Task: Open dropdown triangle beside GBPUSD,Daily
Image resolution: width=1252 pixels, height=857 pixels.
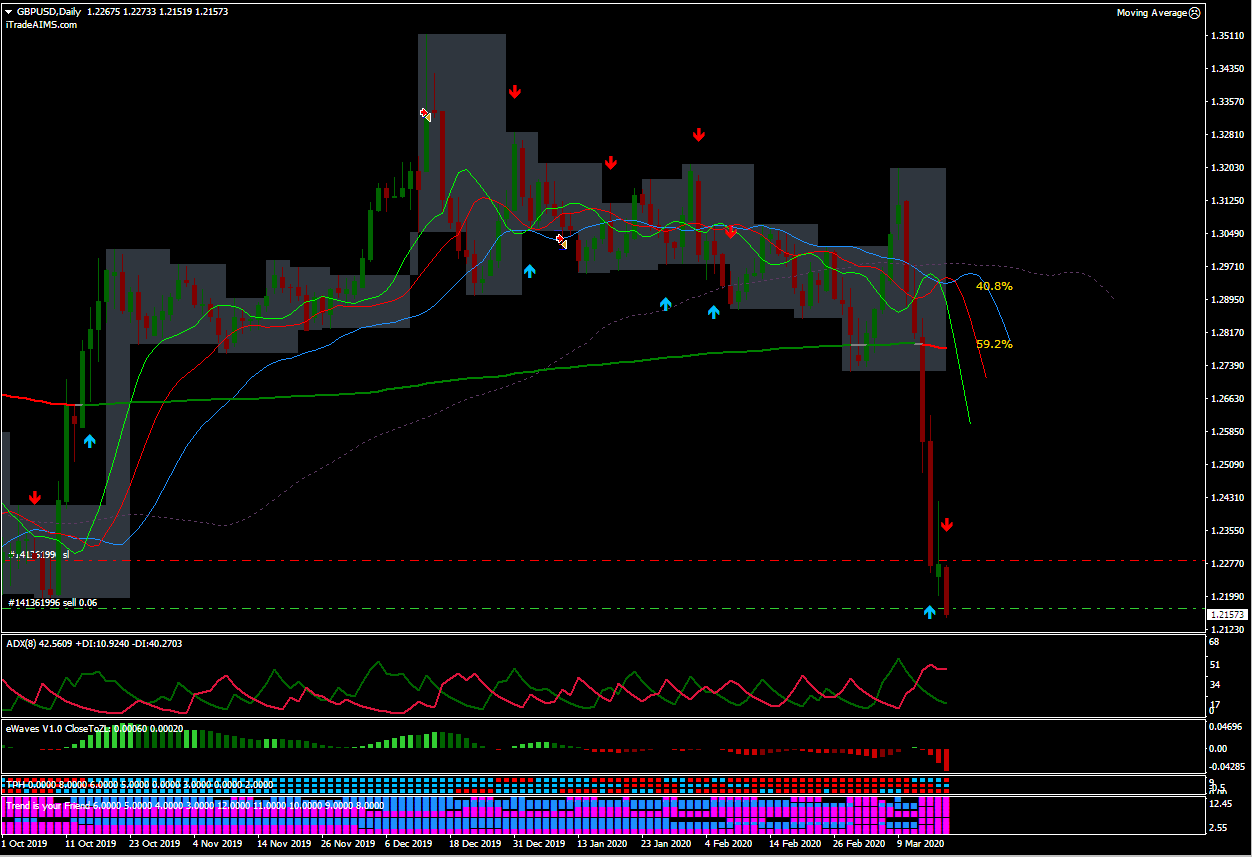Action: (x=8, y=12)
